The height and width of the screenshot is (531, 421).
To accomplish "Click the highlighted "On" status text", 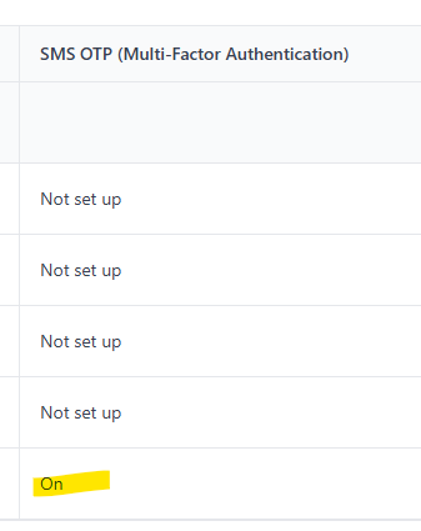I will 51,484.
